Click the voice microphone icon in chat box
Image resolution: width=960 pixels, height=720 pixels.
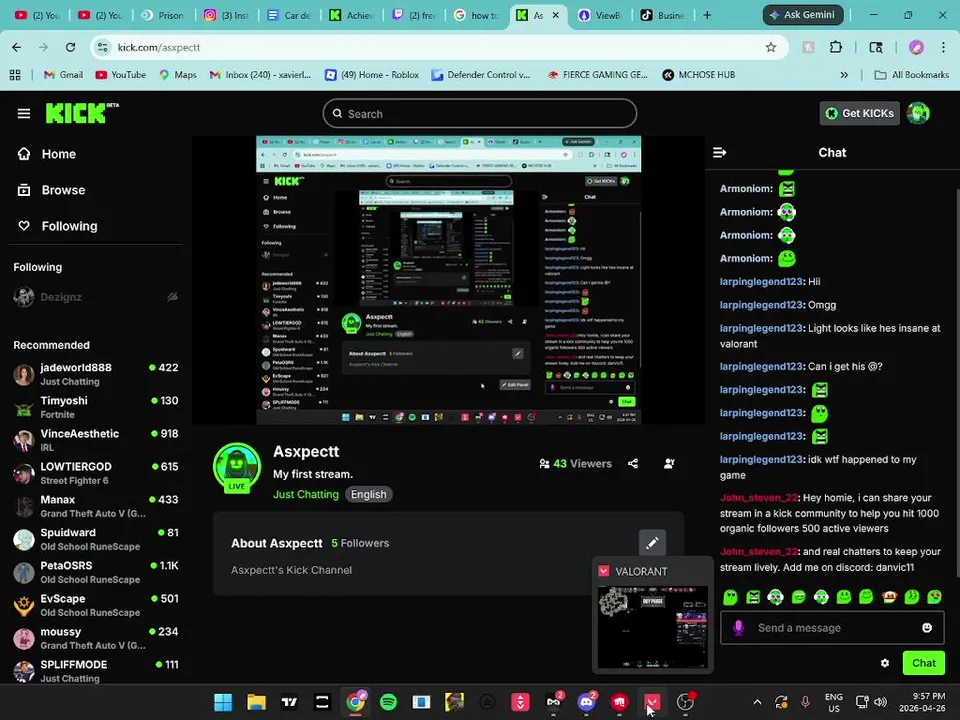pyautogui.click(x=738, y=628)
